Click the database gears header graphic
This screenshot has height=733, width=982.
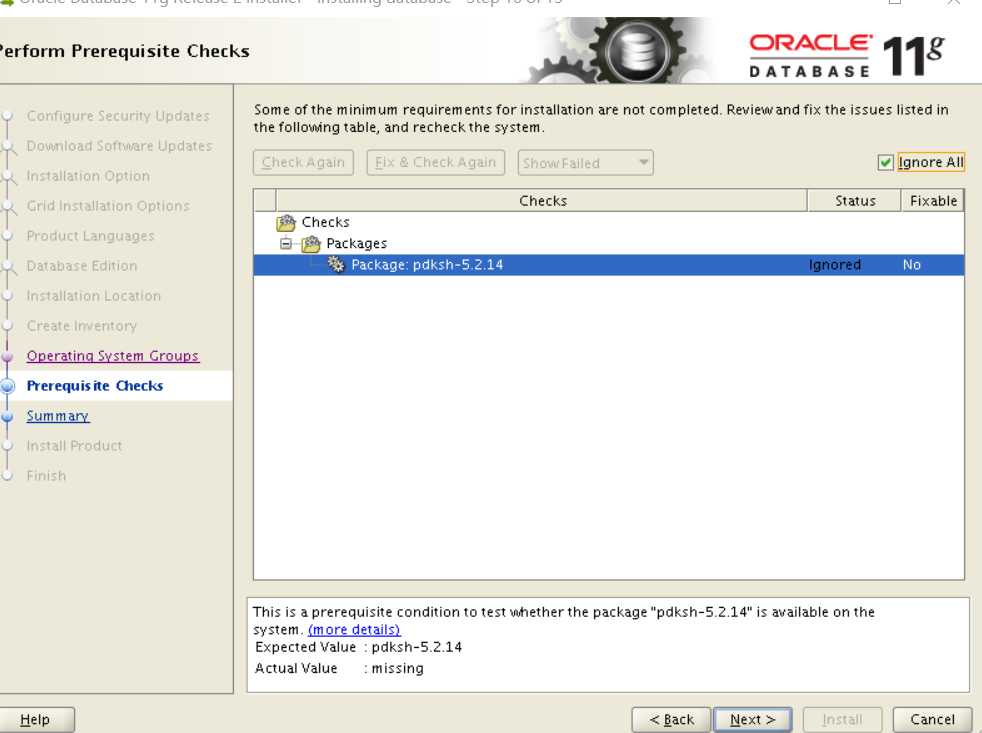[620, 50]
